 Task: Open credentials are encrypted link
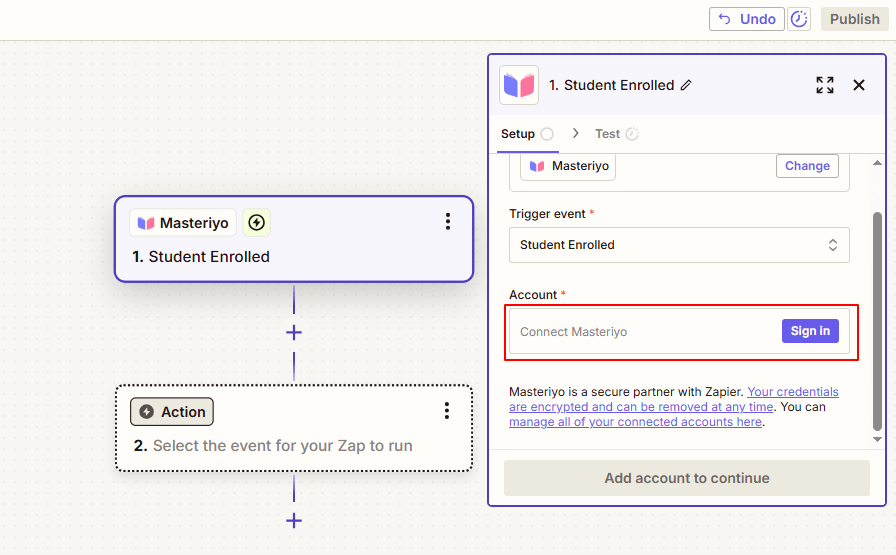click(674, 399)
